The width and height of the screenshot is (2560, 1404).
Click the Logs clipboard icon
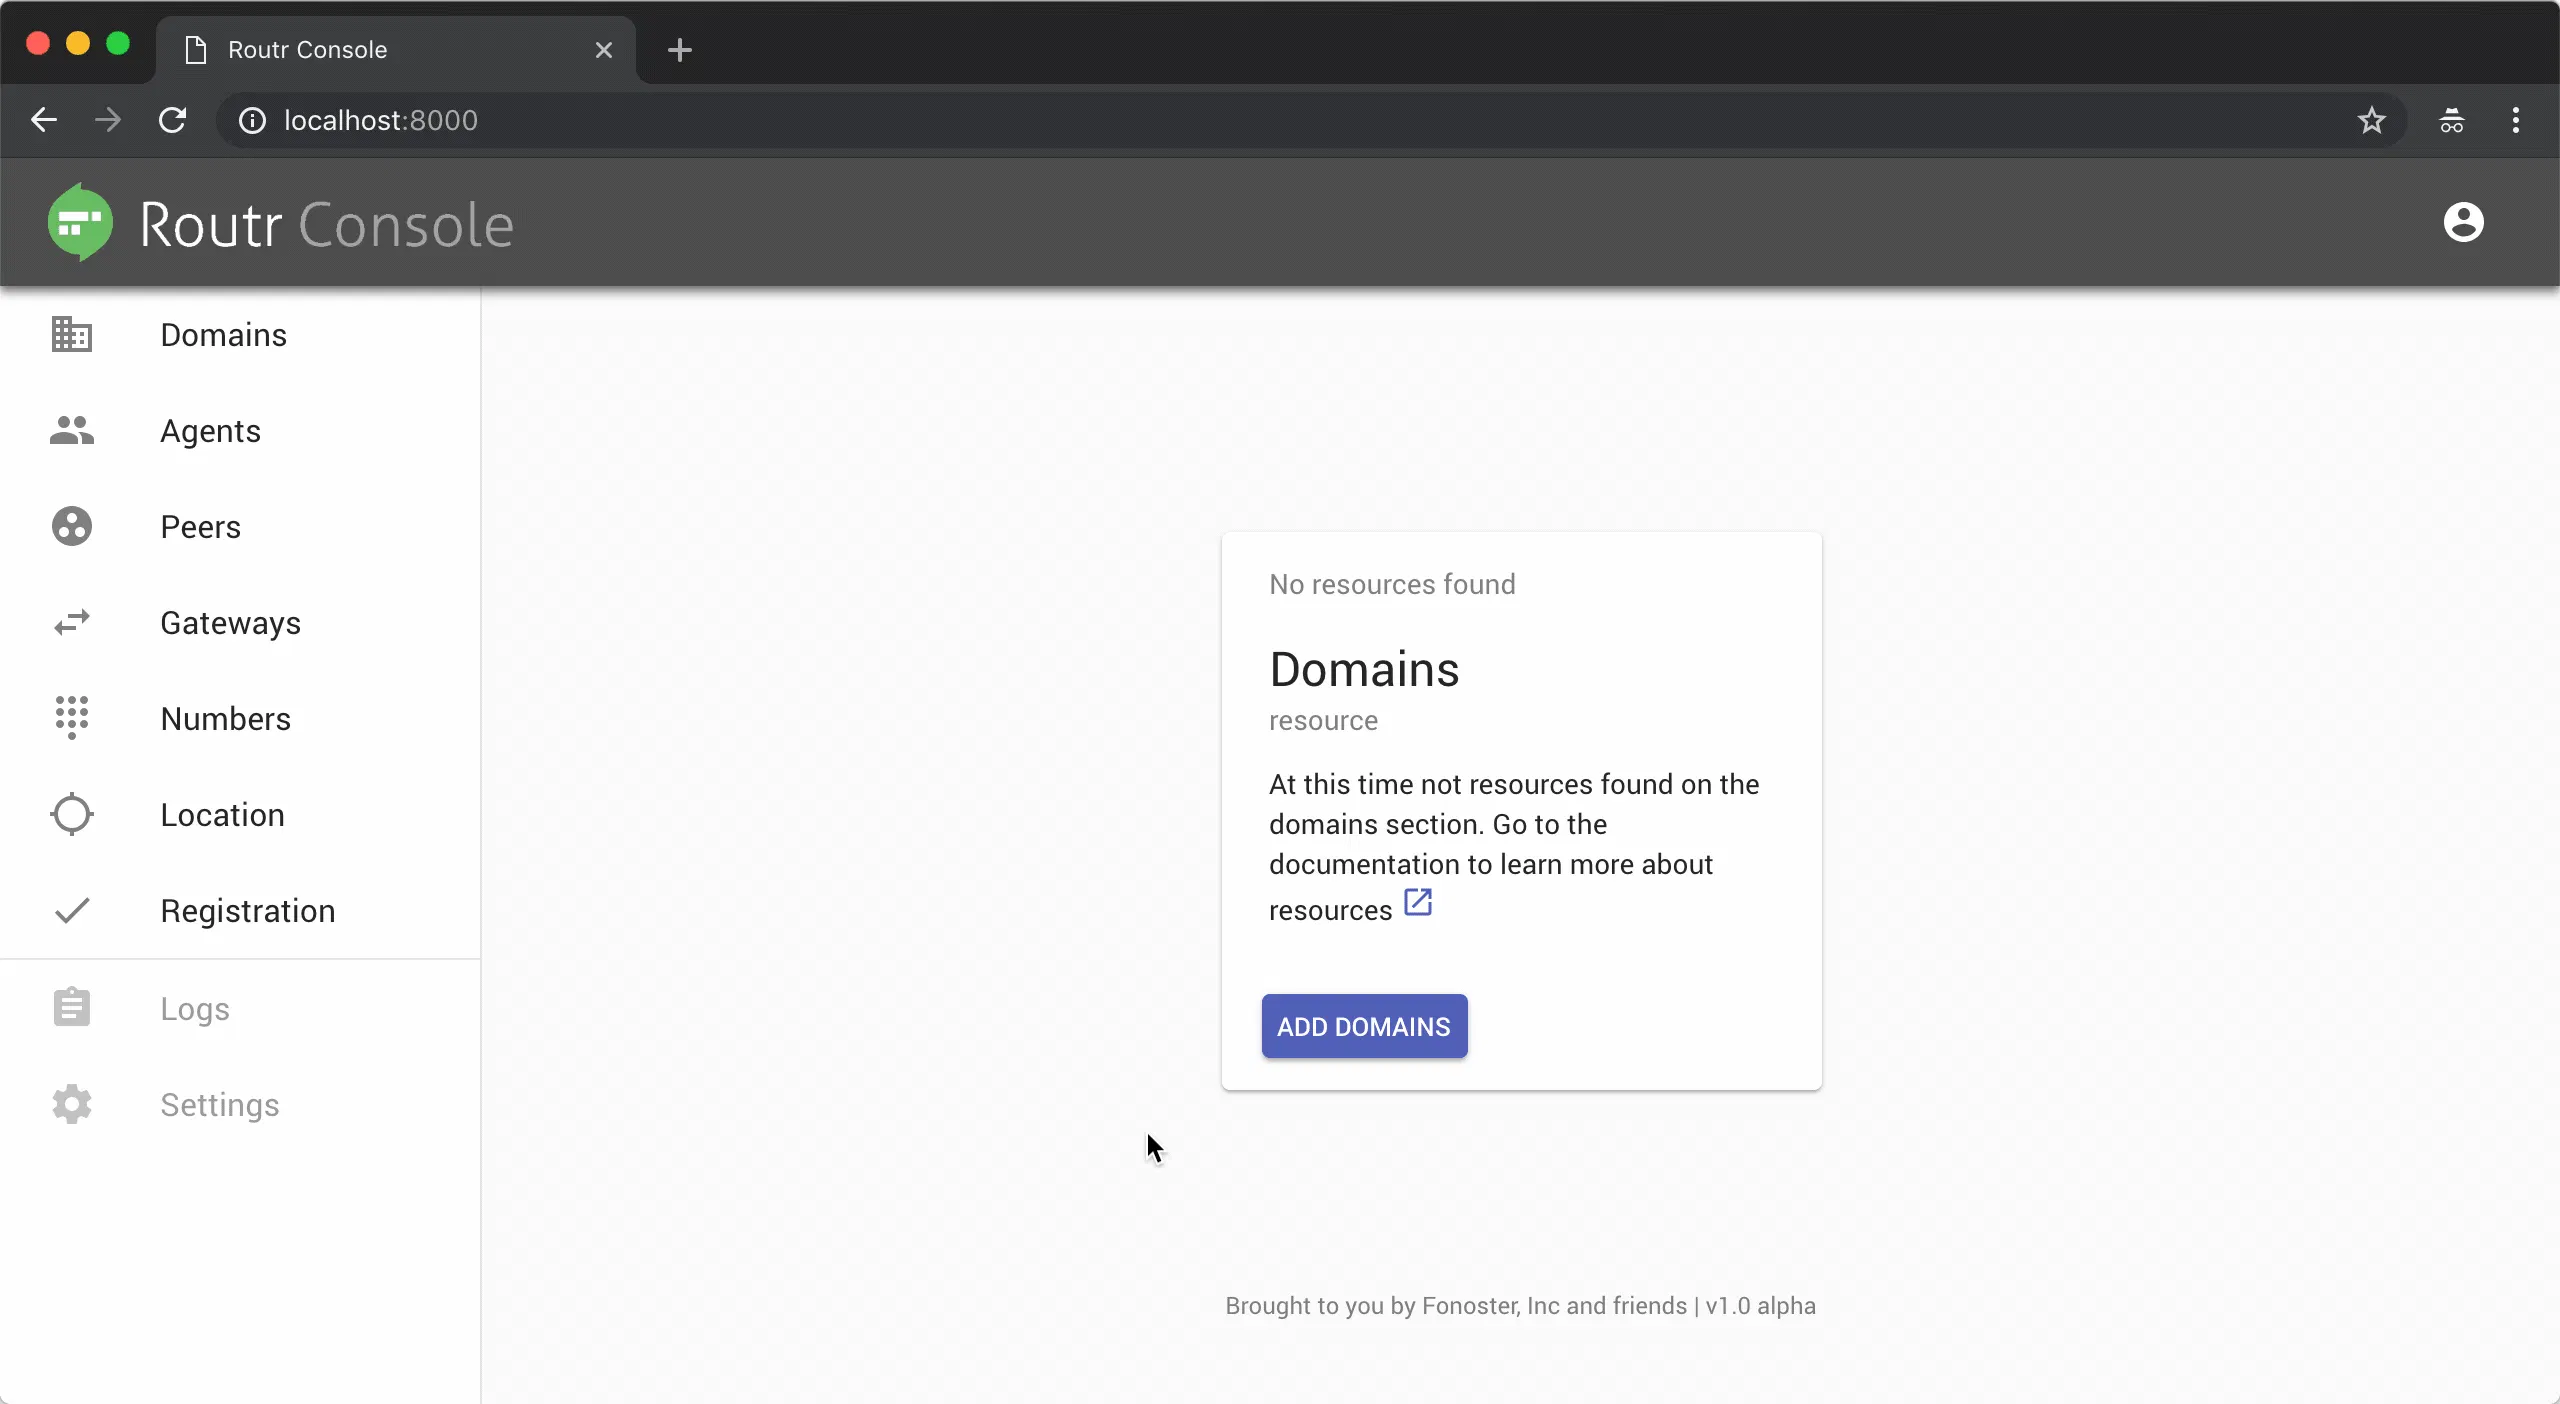point(72,1007)
